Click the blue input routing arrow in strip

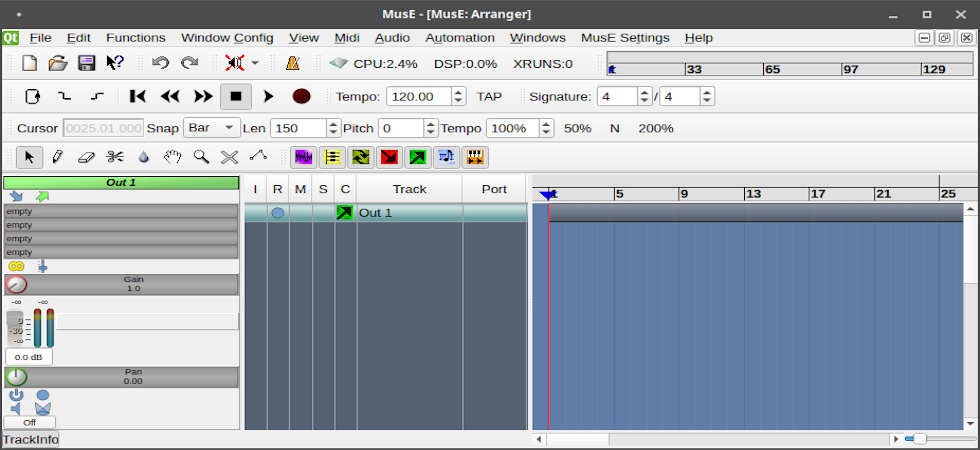point(16,196)
